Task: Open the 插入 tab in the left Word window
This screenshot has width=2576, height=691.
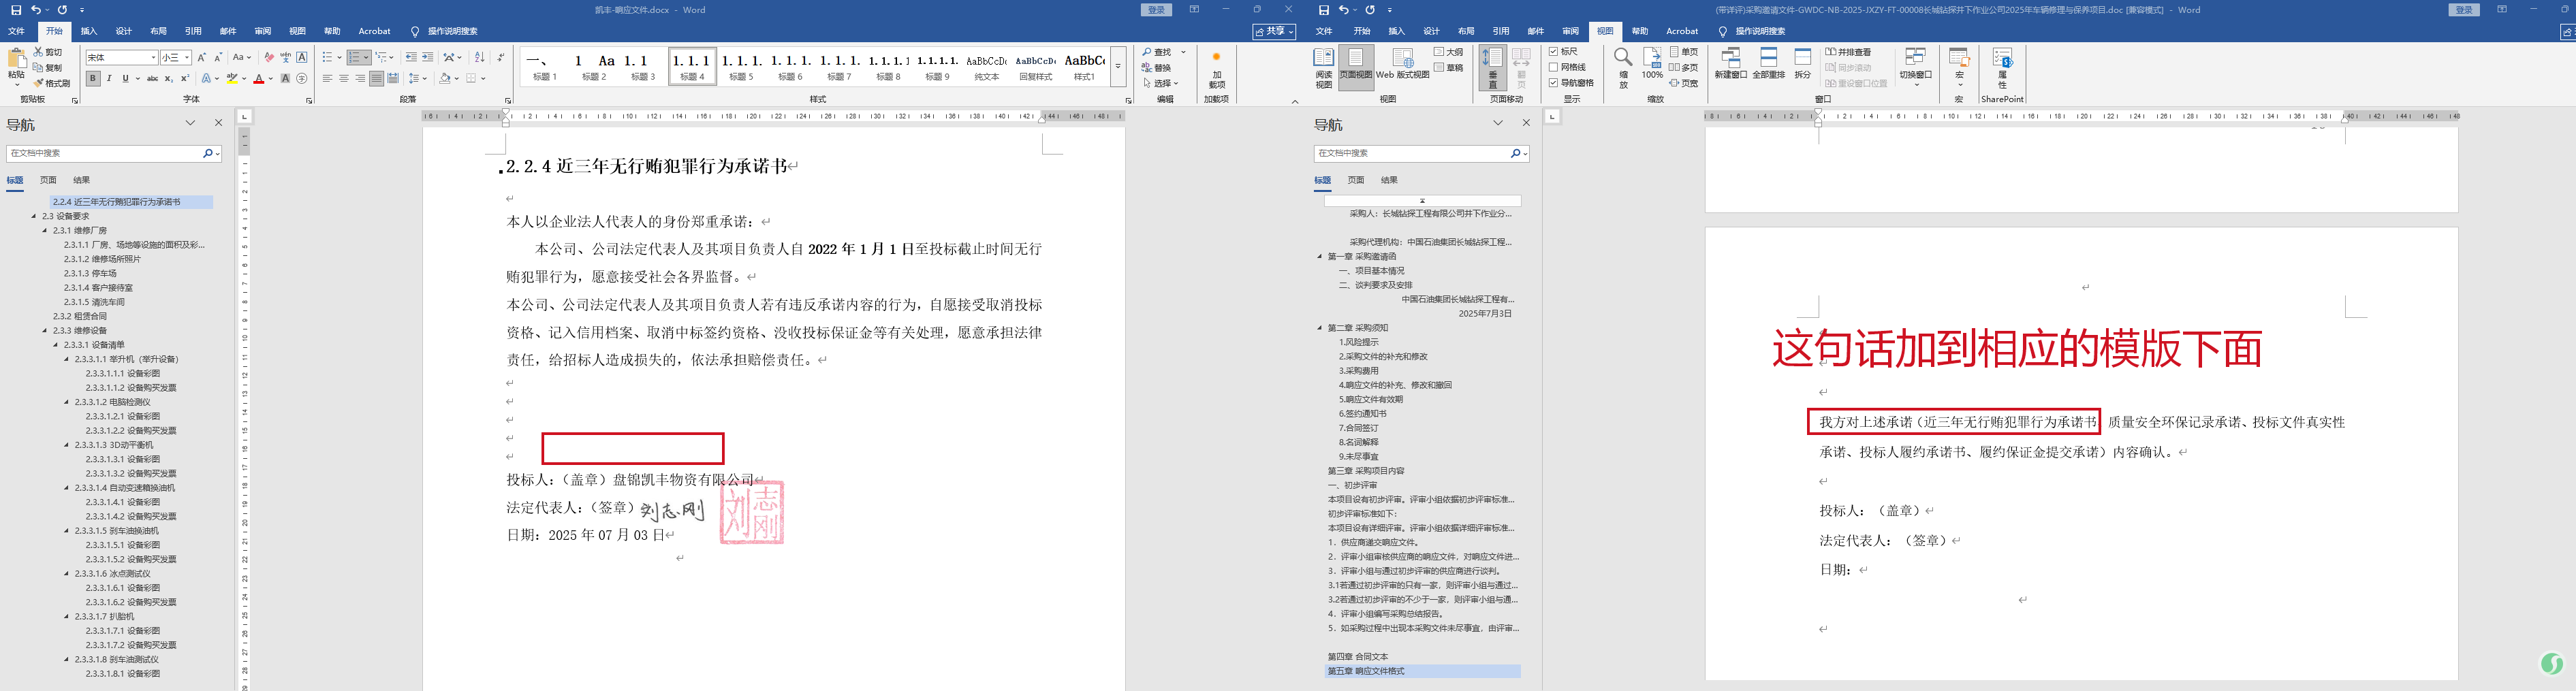Action: point(89,31)
